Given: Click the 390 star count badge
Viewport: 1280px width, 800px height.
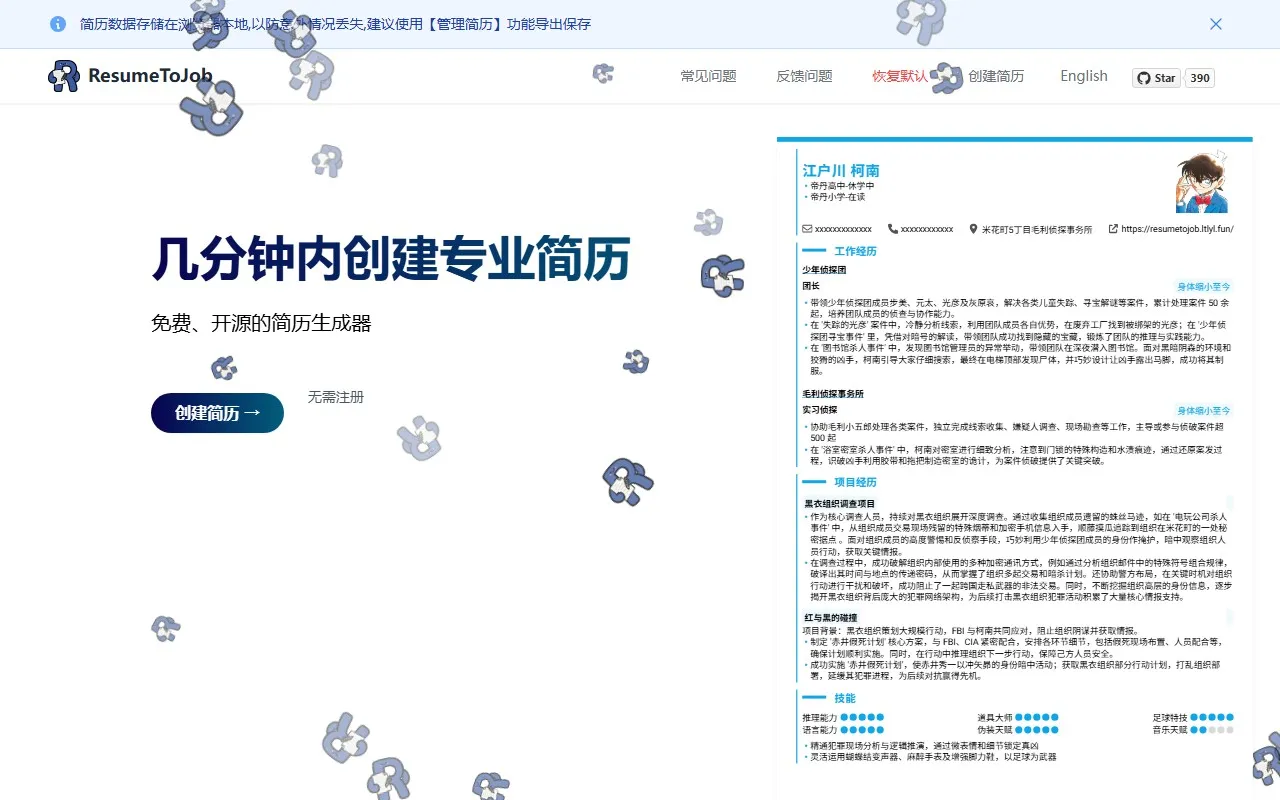Looking at the screenshot, I should coord(1200,78).
